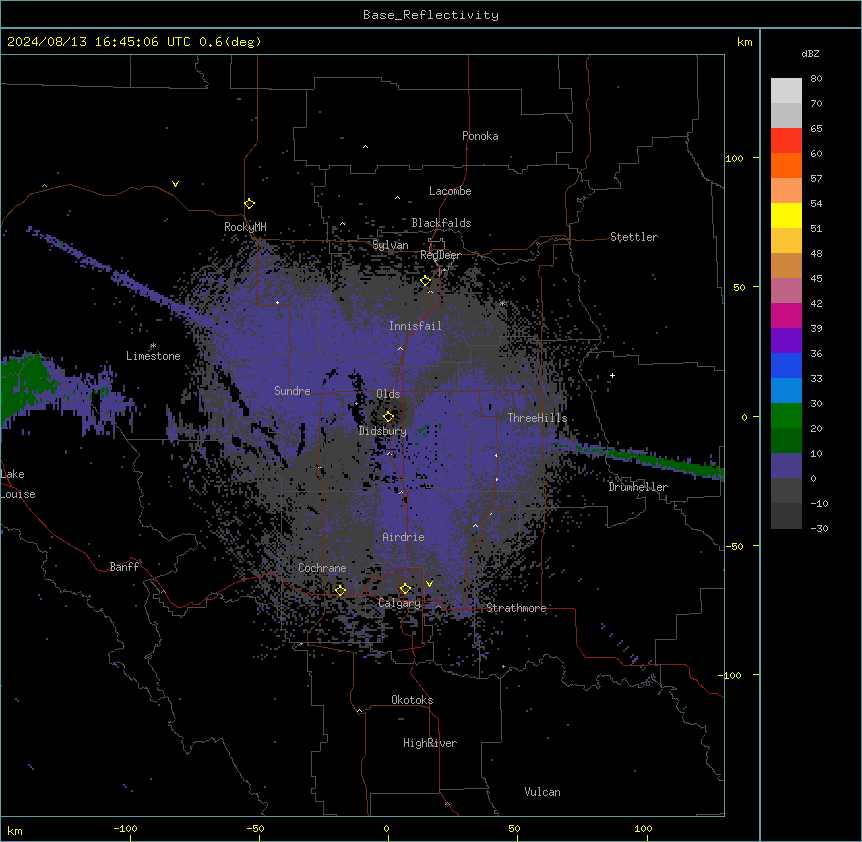Select the yellow diamond marker between Olds and Didsbury
The height and width of the screenshot is (842, 862).
coord(388,416)
